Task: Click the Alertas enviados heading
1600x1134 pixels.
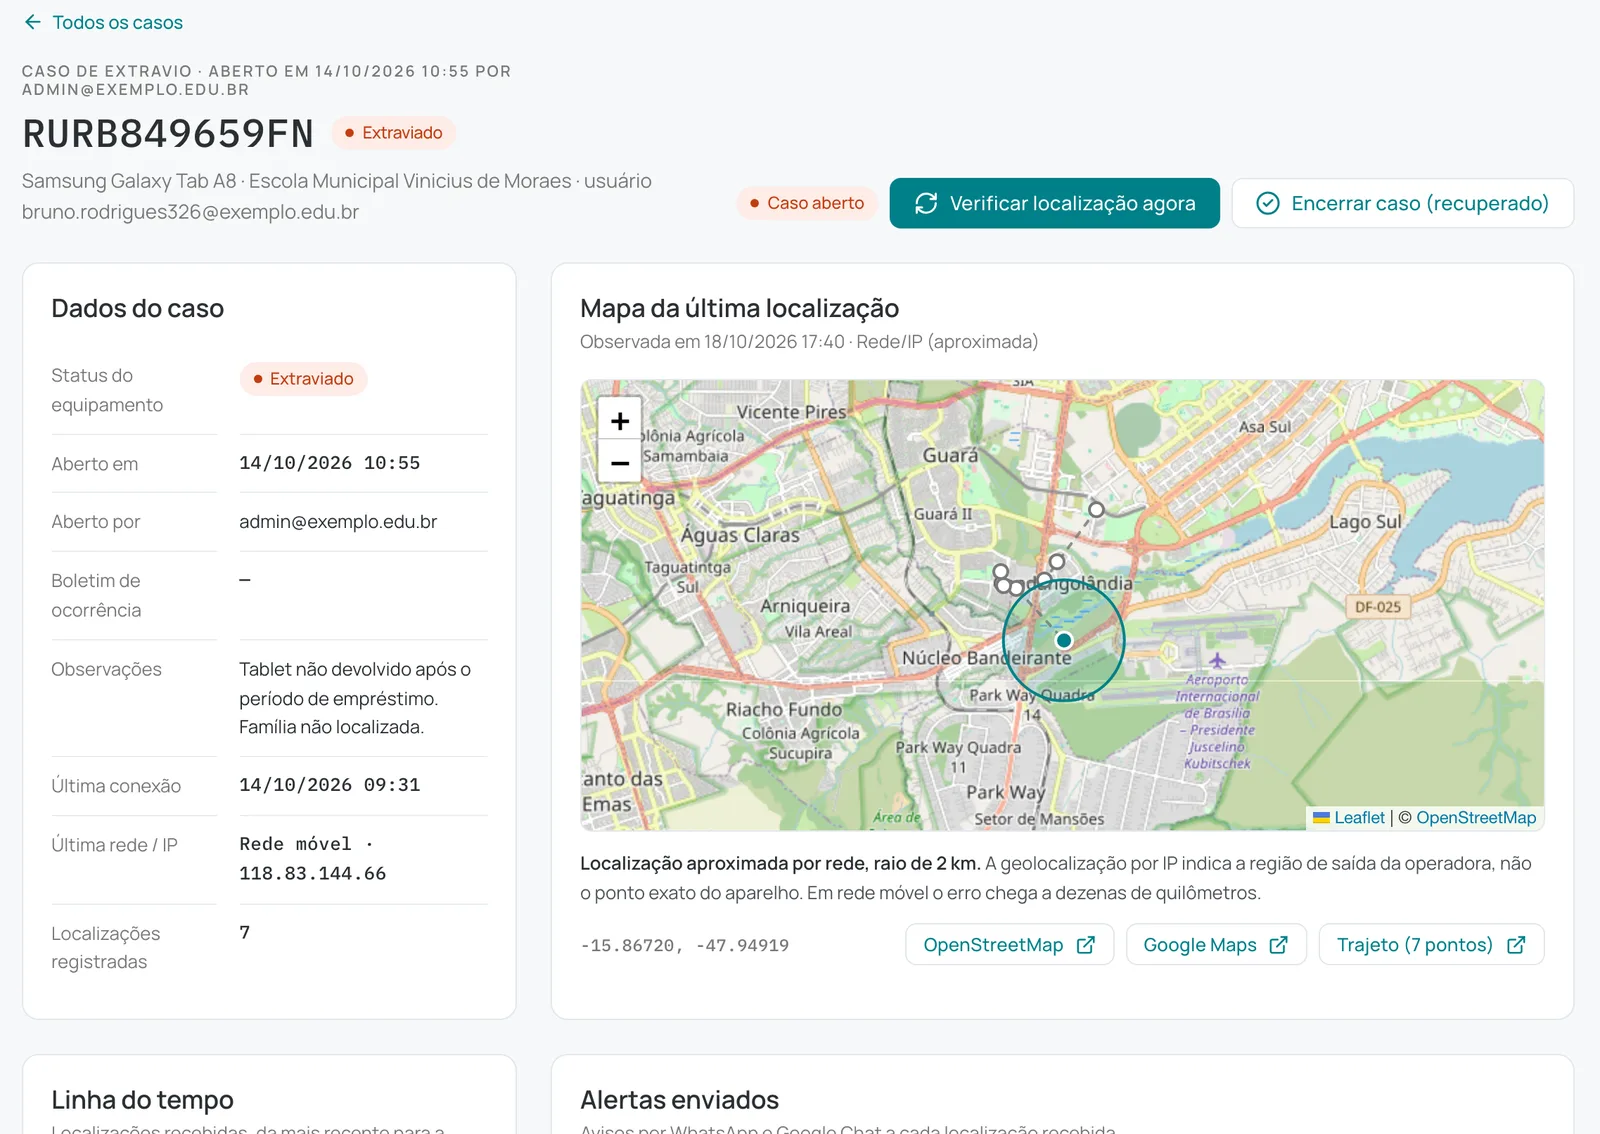Action: pyautogui.click(x=679, y=1100)
